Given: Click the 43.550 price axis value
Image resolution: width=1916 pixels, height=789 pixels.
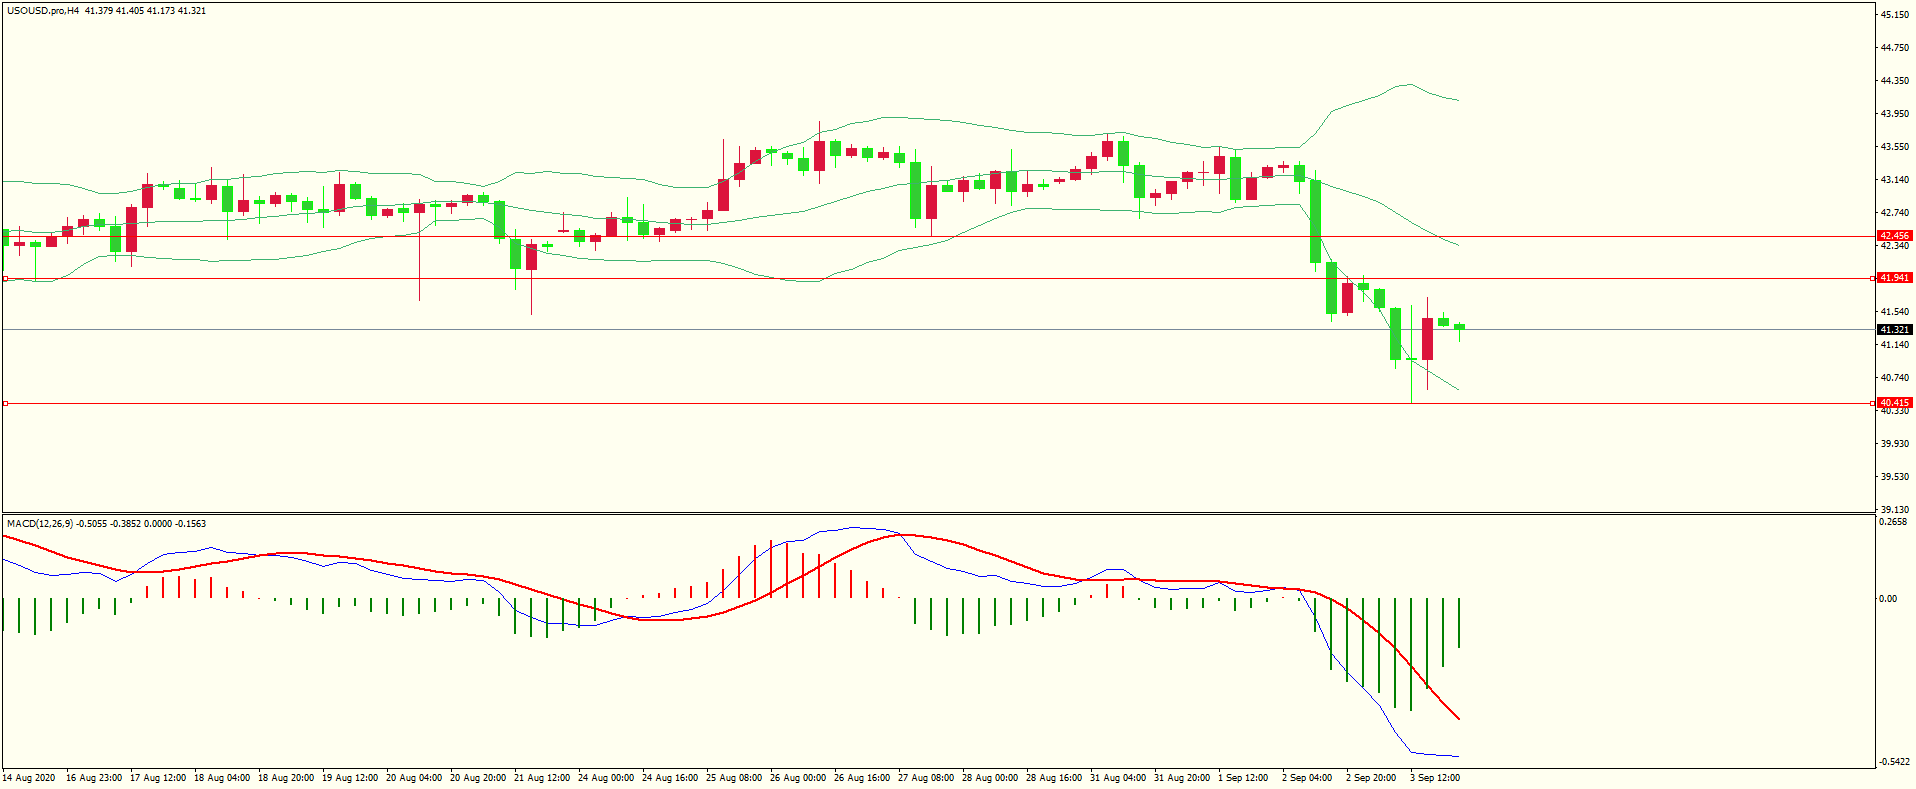Looking at the screenshot, I should tap(1895, 147).
